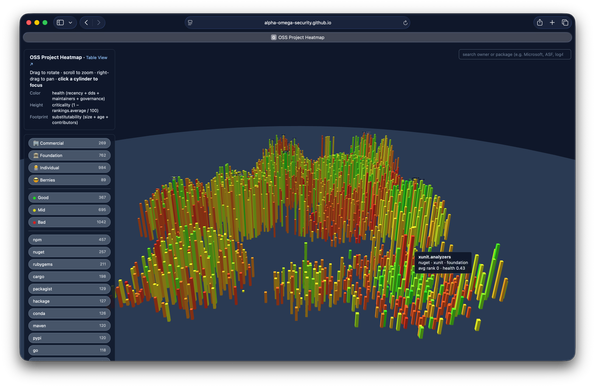Open a new tab with the plus icon
This screenshot has height=387, width=595.
[552, 23]
